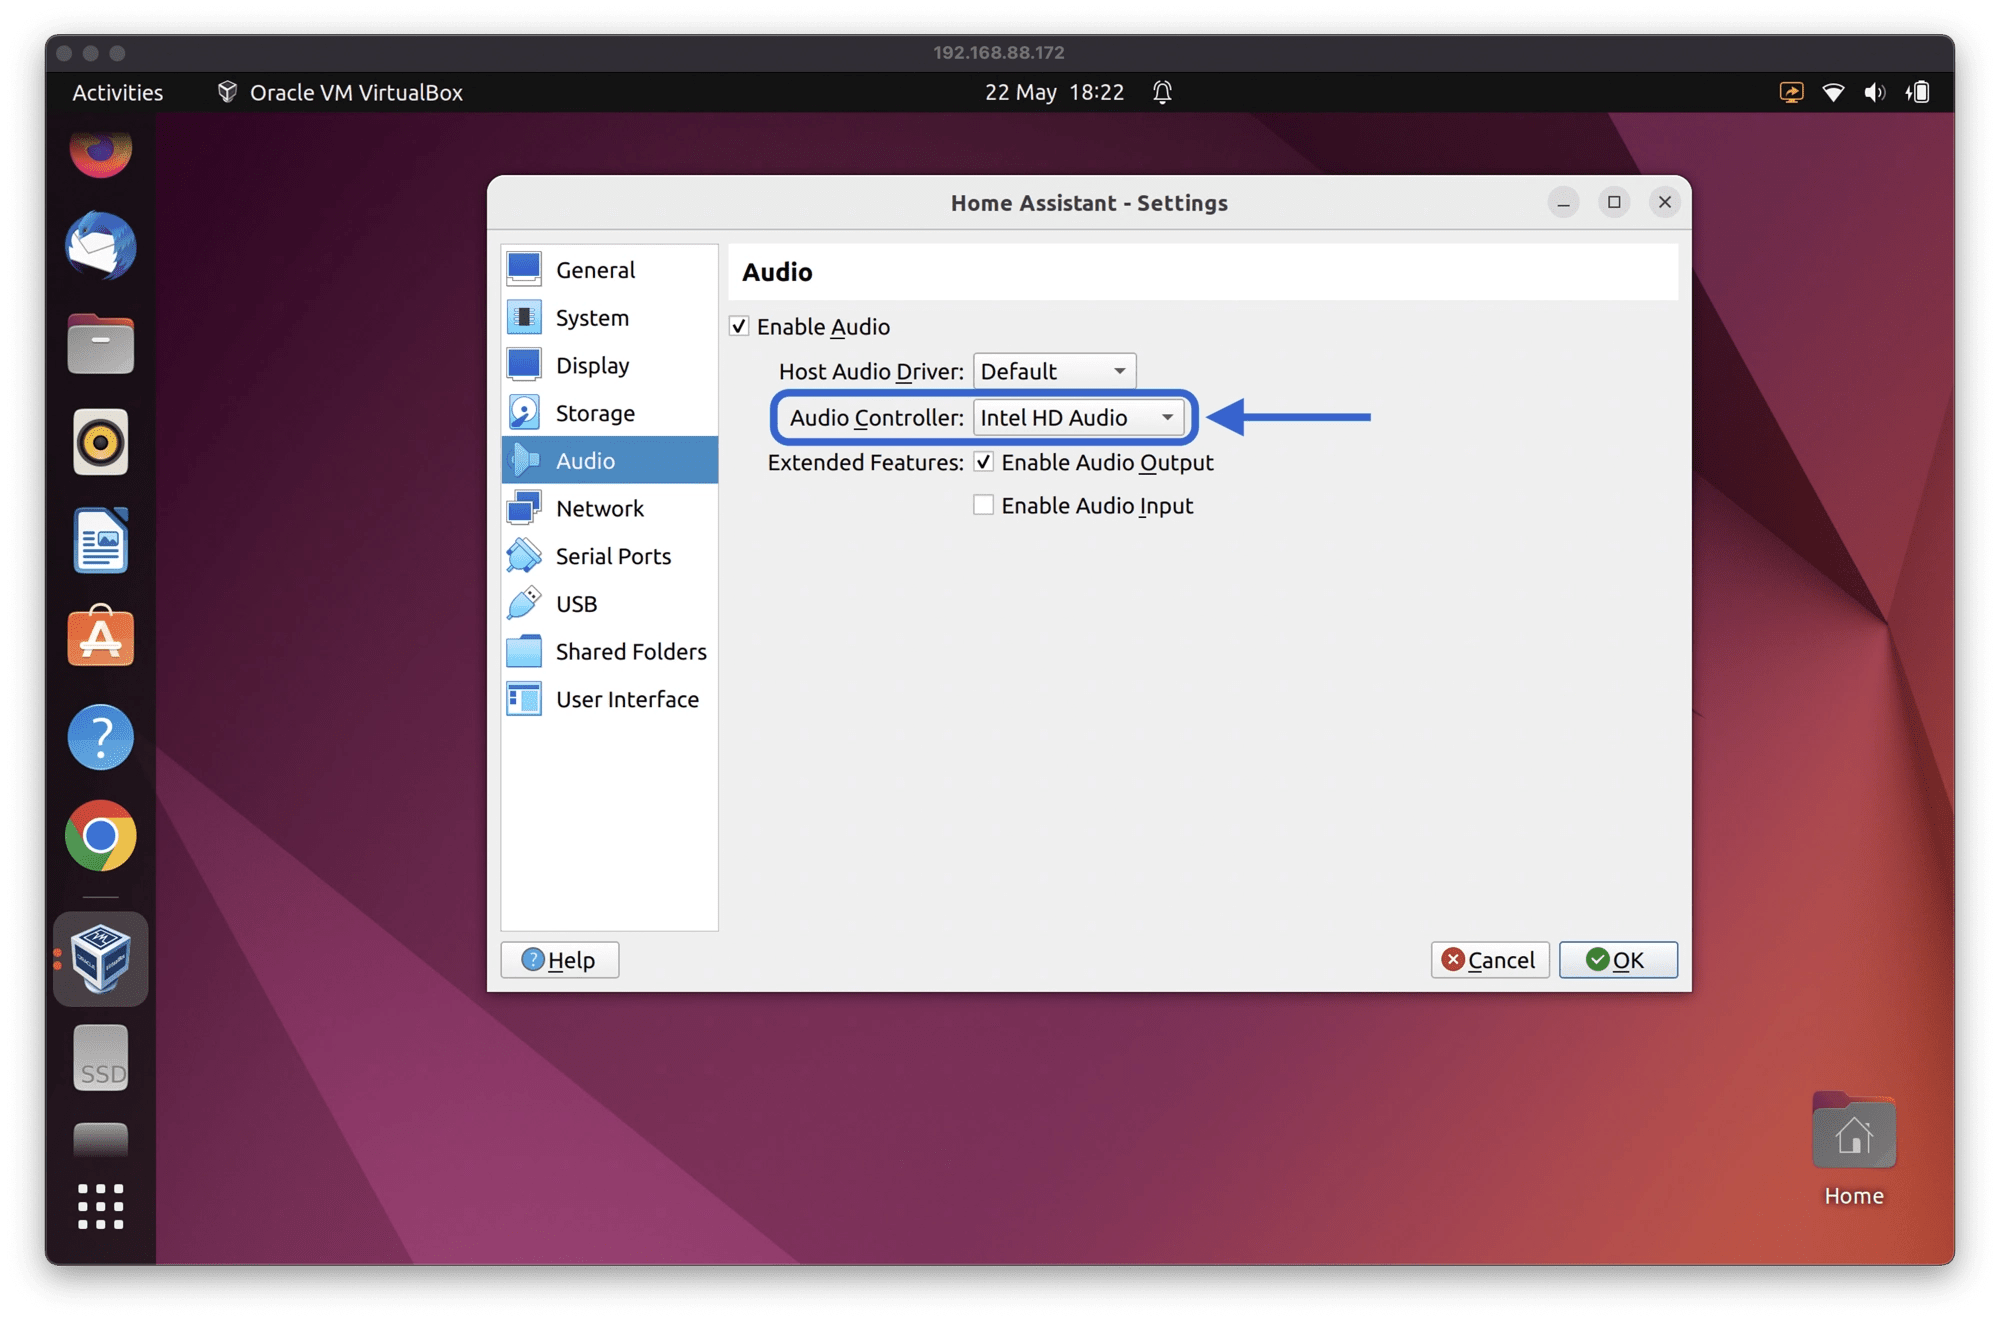Open the System settings section icon
Viewport: 2000px width, 1321px height.
tap(525, 317)
